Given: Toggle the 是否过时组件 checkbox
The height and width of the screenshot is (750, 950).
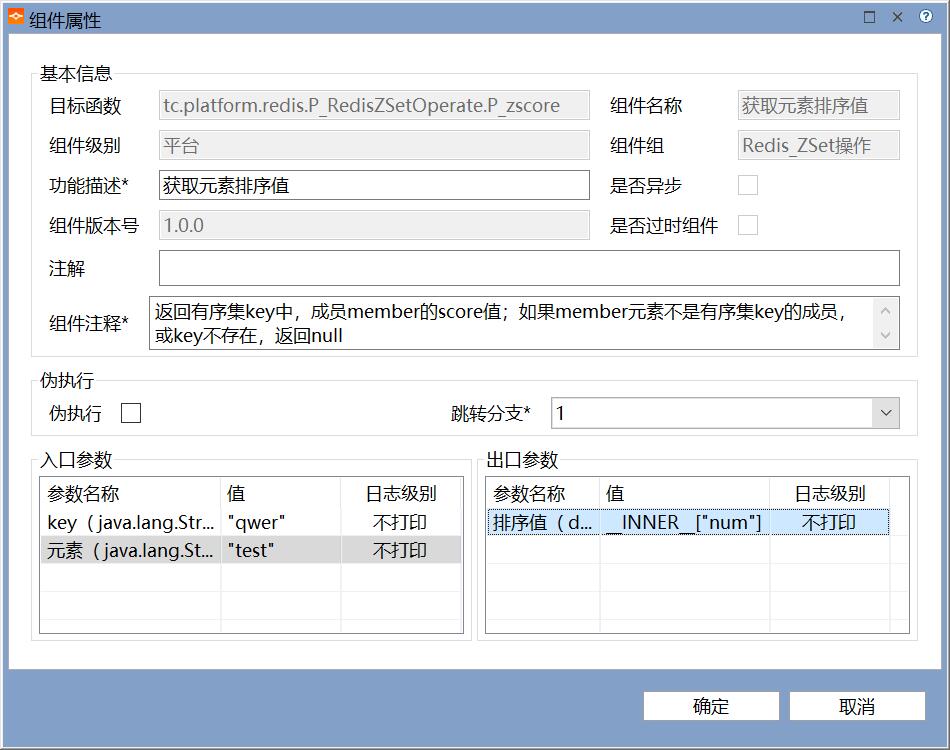Looking at the screenshot, I should point(748,225).
